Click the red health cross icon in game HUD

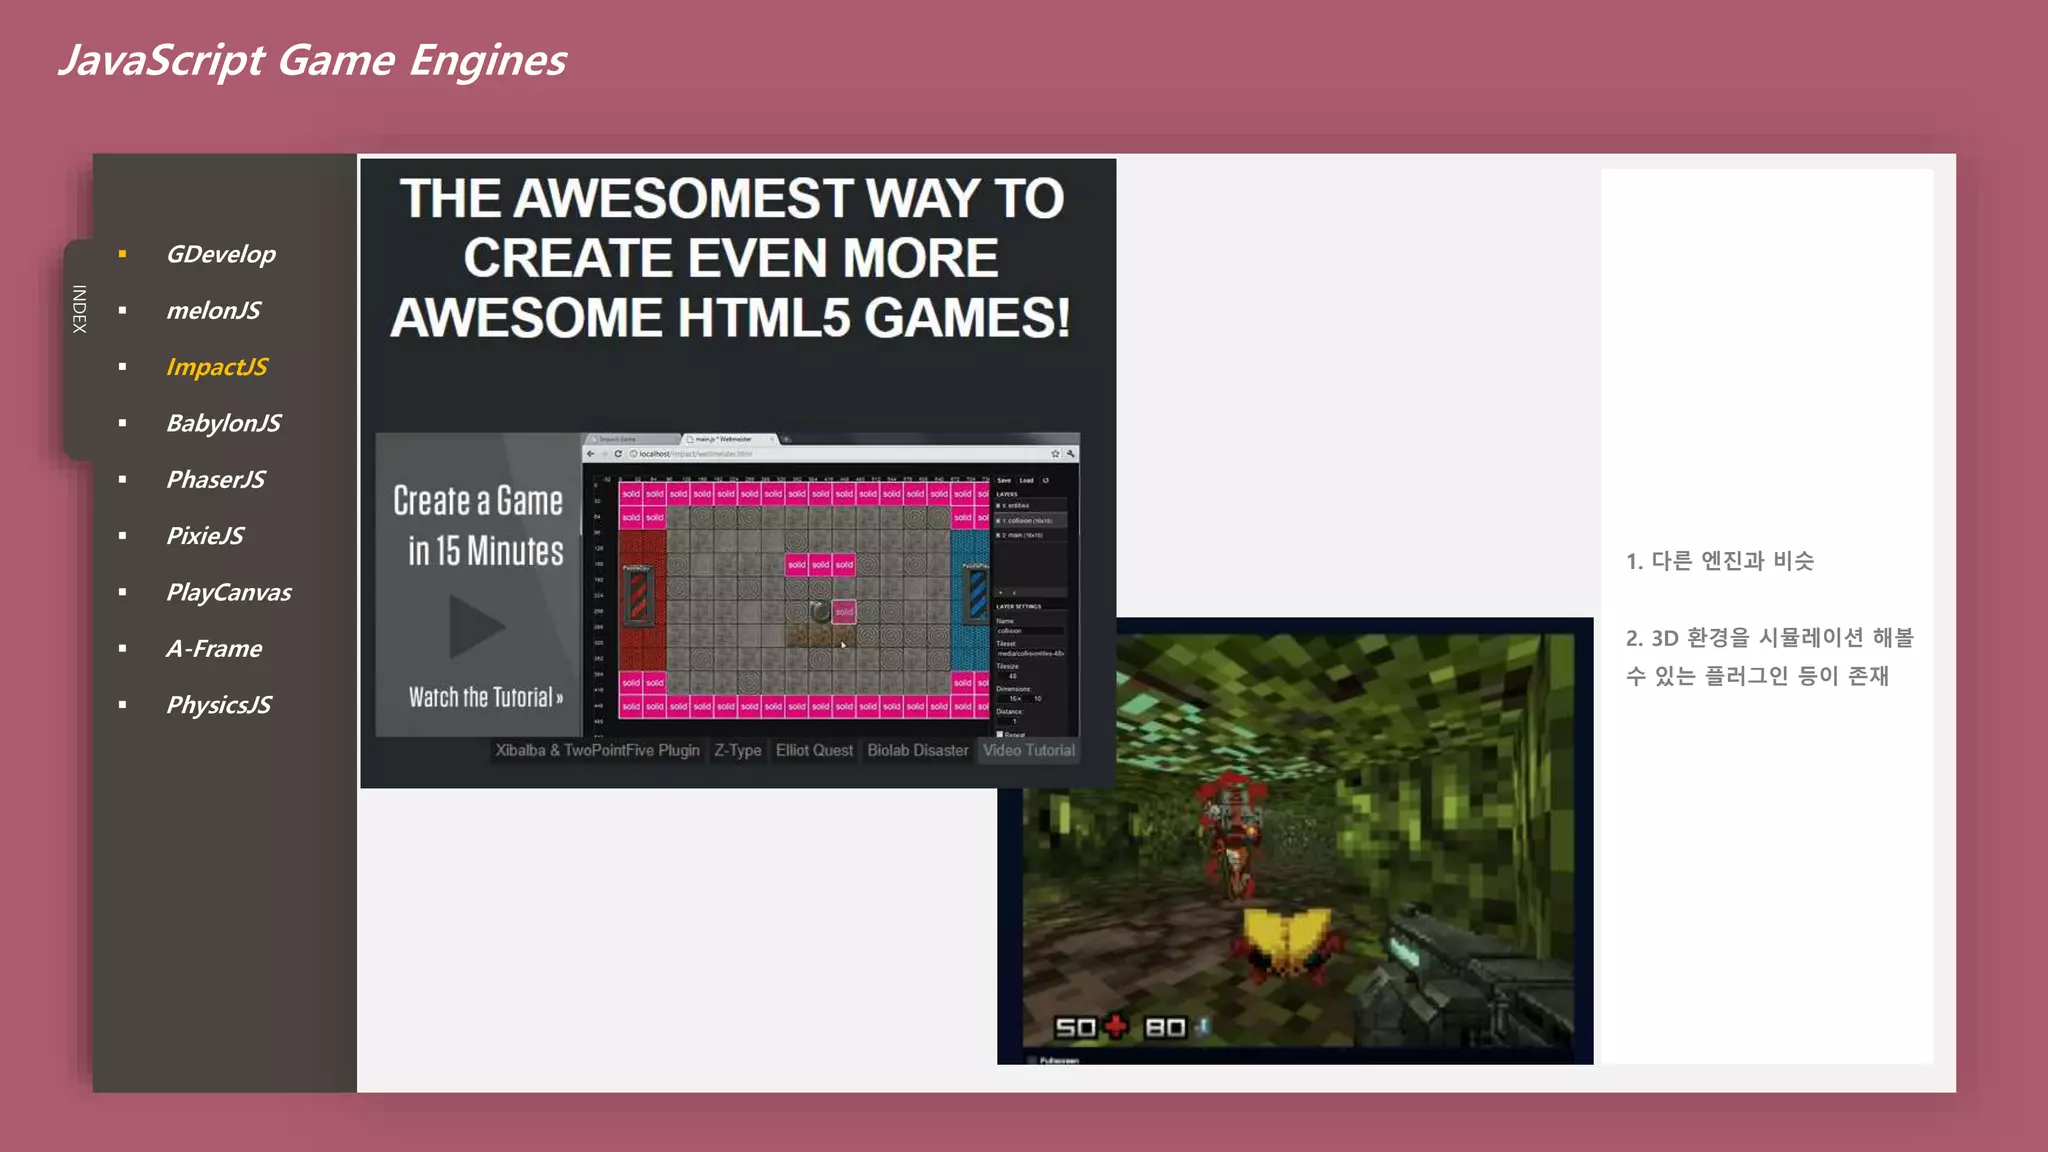tap(1115, 1026)
